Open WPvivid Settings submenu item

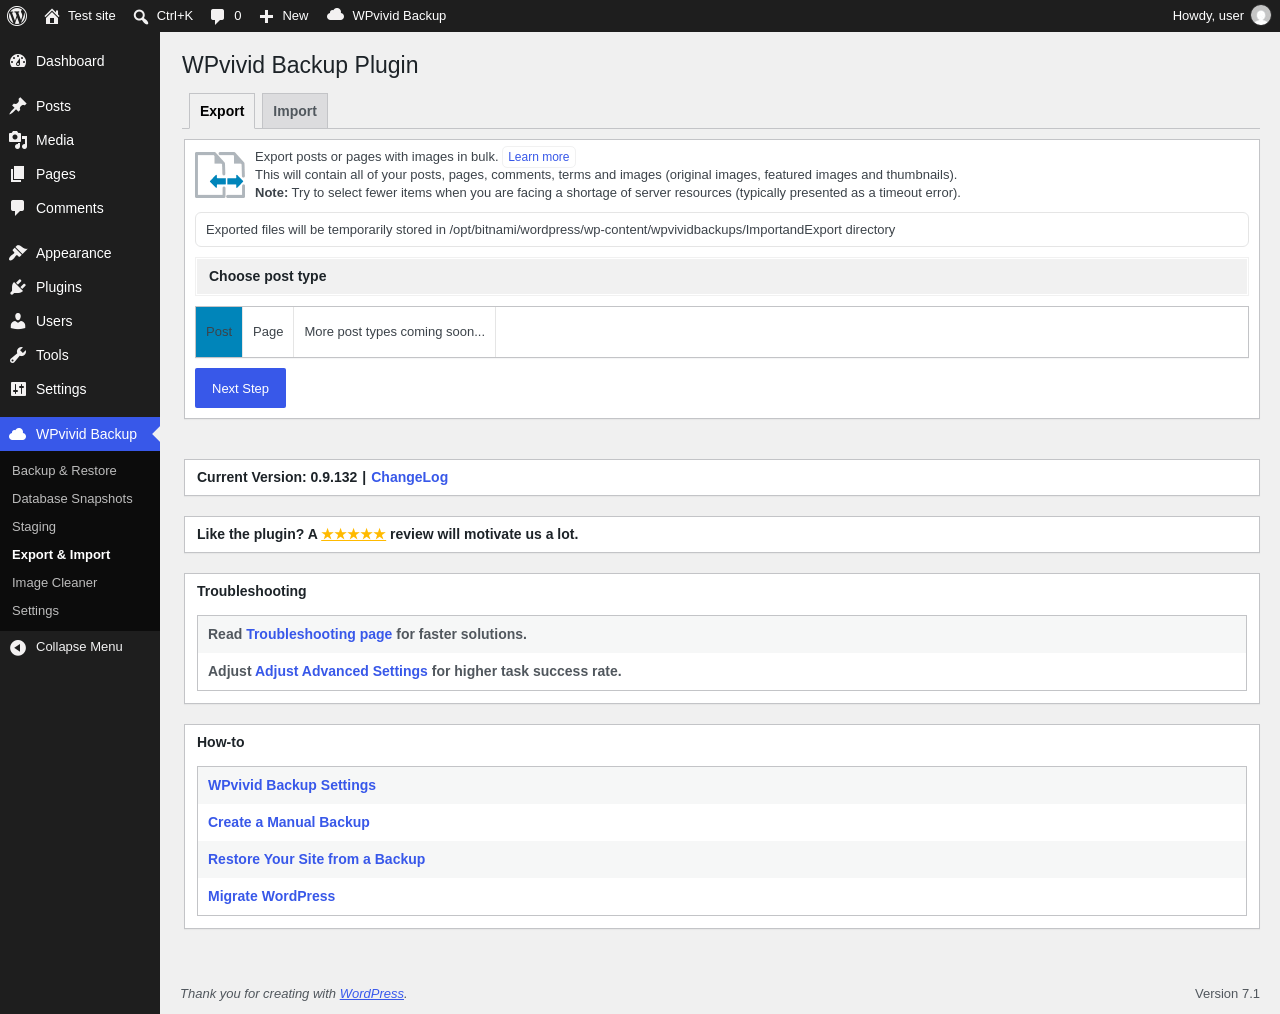pos(35,611)
